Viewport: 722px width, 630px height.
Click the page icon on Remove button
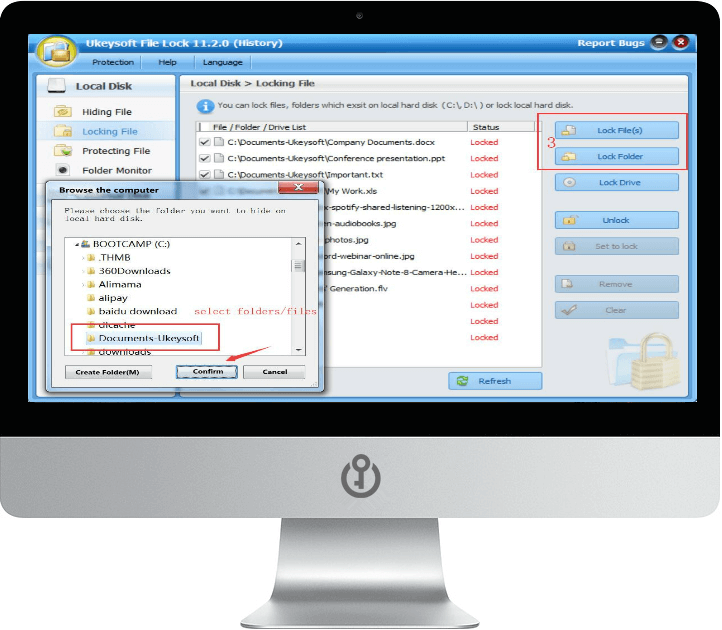point(567,284)
